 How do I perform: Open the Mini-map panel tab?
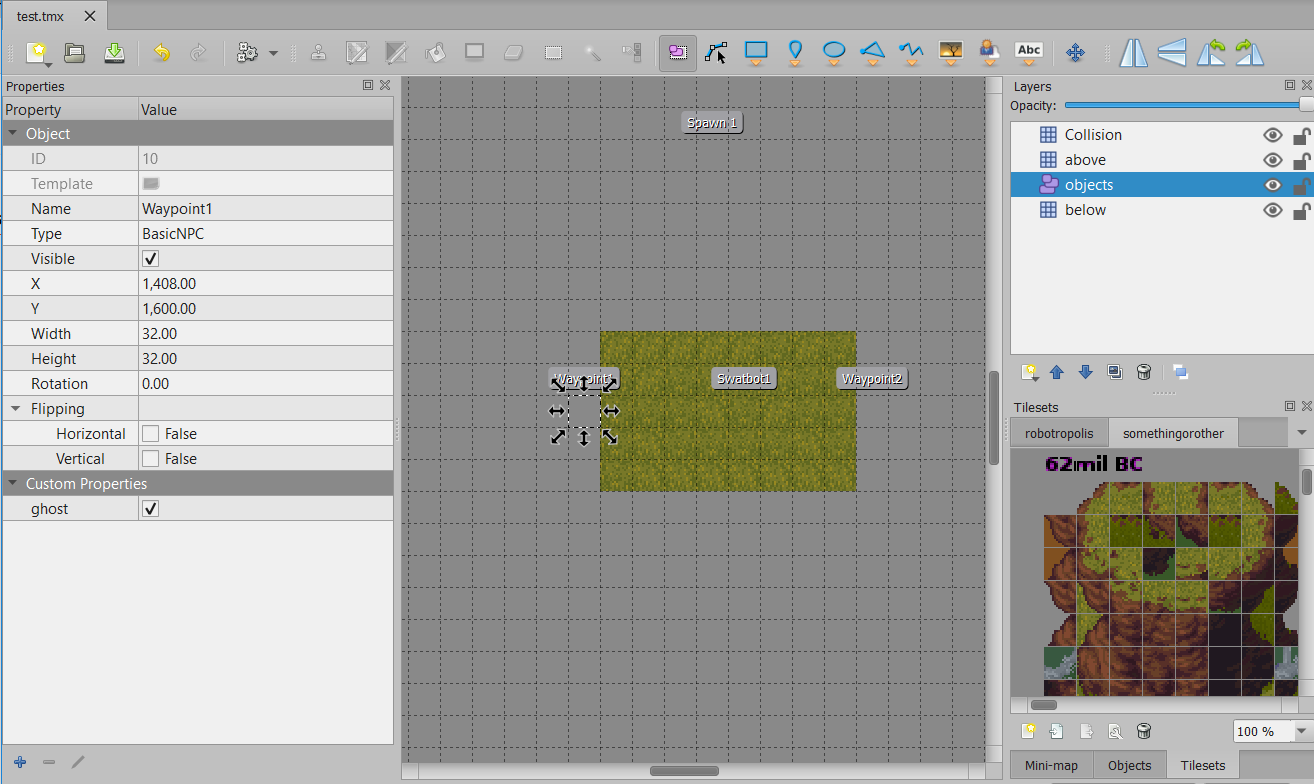[1050, 765]
